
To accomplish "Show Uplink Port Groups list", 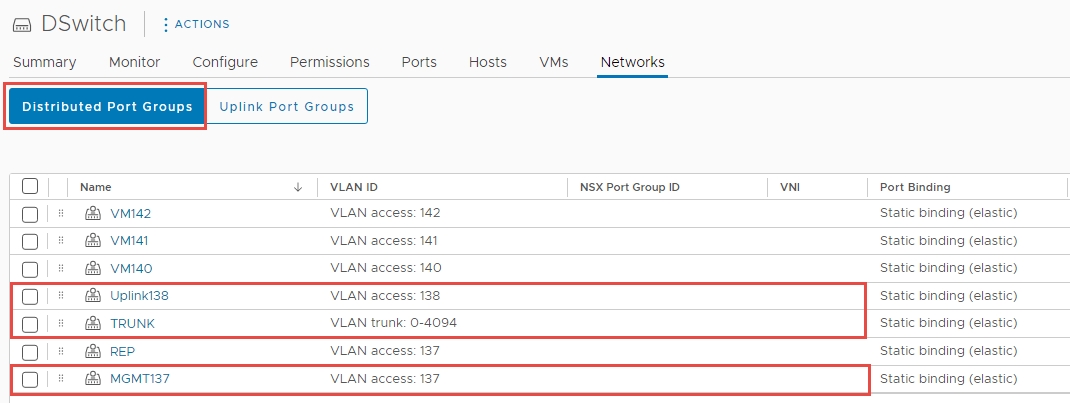I will click(x=287, y=107).
